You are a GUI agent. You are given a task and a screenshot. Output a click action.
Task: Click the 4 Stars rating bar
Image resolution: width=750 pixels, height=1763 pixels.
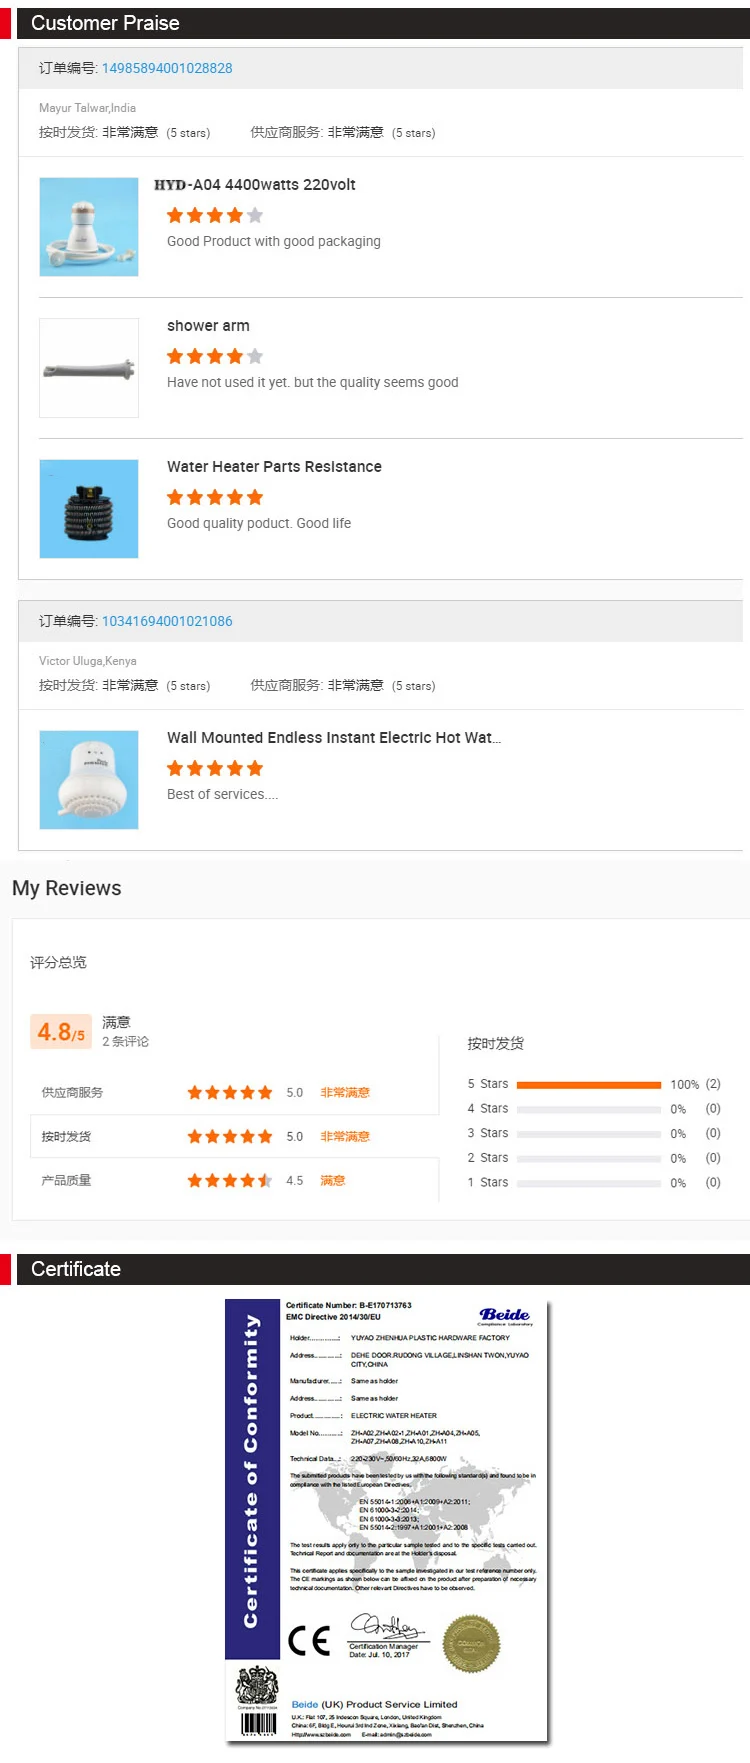point(589,1109)
